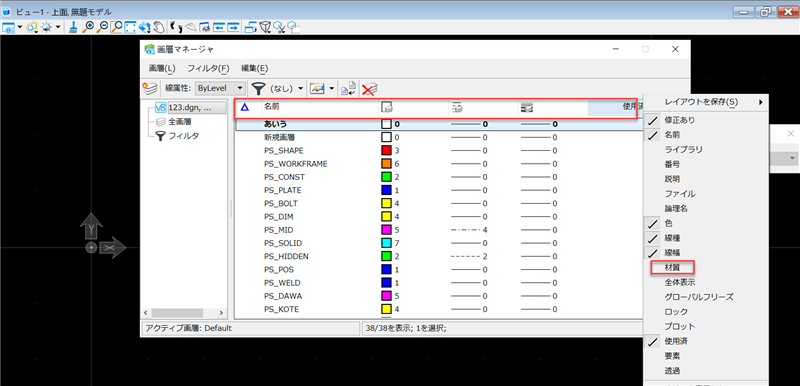The width and height of the screenshot is (800, 386).
Task: Select the Pan View hand tool
Action: coord(159,27)
